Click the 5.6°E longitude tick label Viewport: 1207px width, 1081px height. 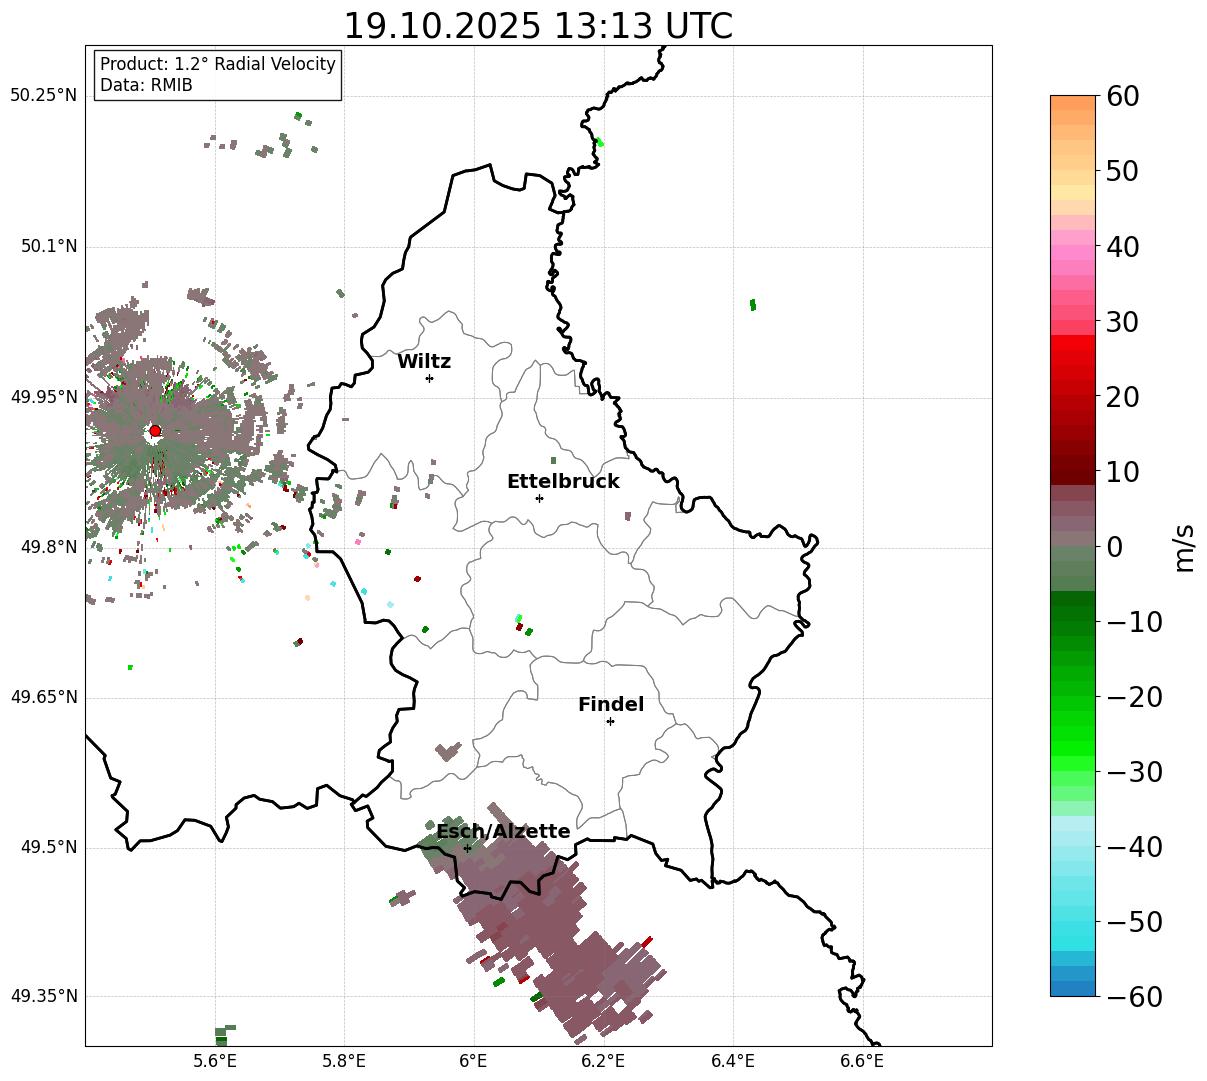[216, 1061]
